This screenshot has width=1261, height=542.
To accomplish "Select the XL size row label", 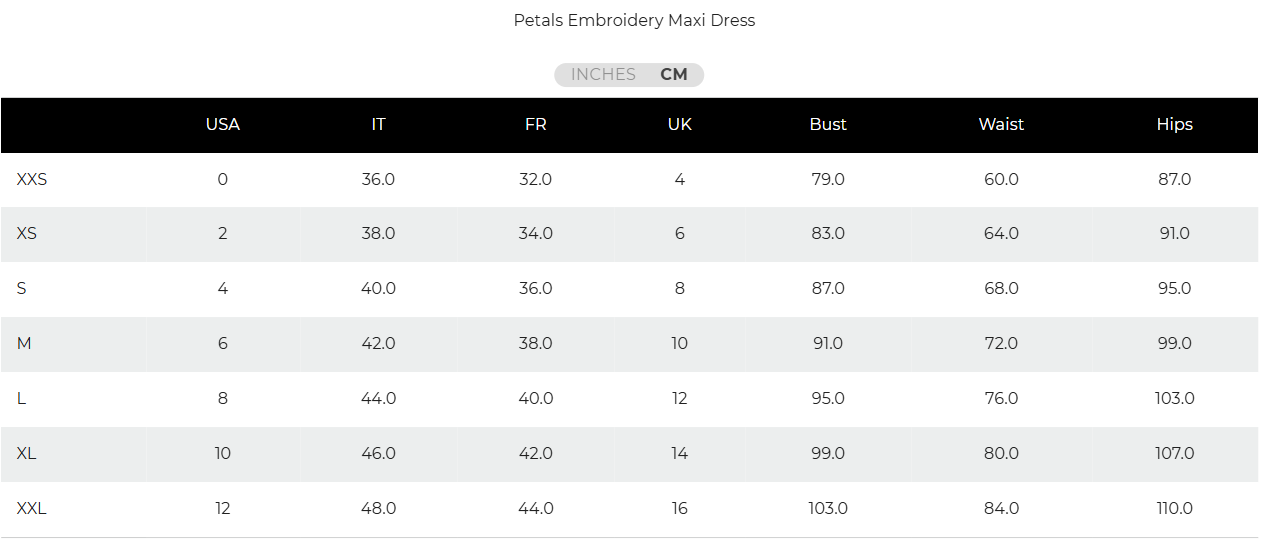I will pyautogui.click(x=27, y=454).
